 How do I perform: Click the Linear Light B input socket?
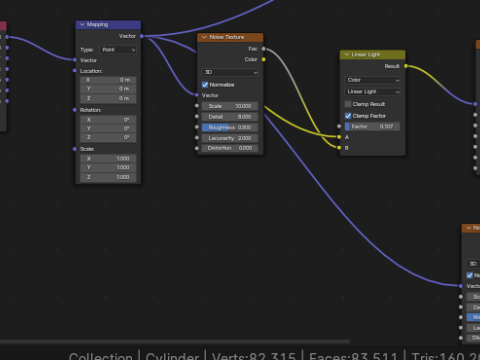coord(339,147)
